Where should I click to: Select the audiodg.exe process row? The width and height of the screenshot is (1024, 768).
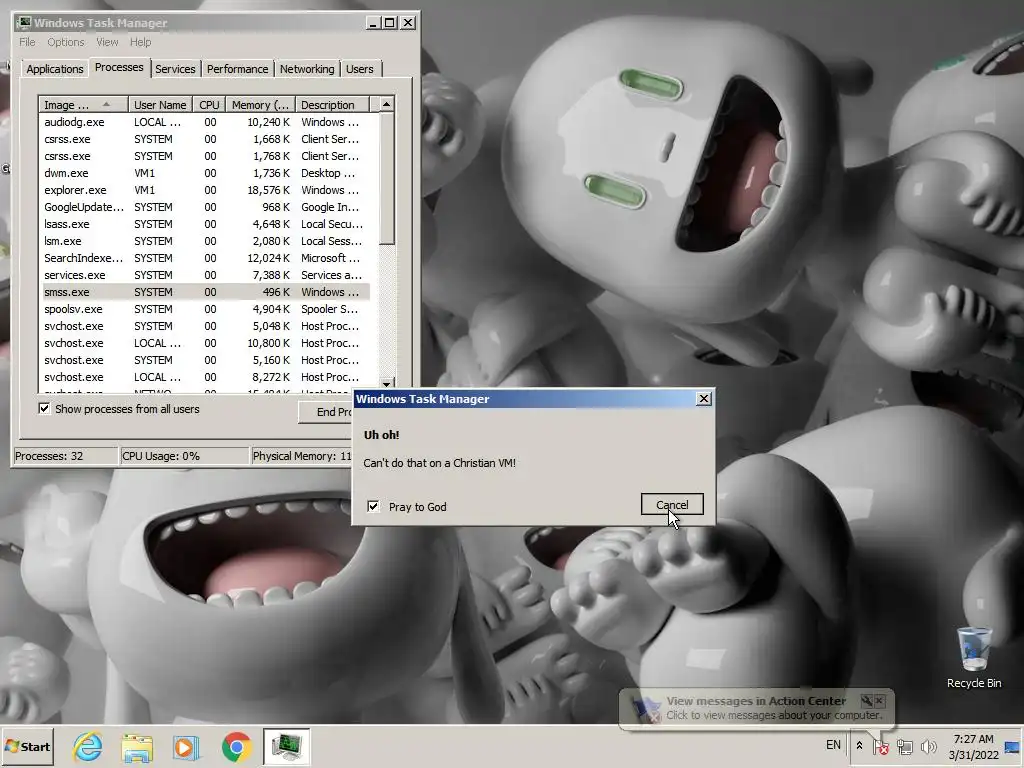pyautogui.click(x=206, y=122)
